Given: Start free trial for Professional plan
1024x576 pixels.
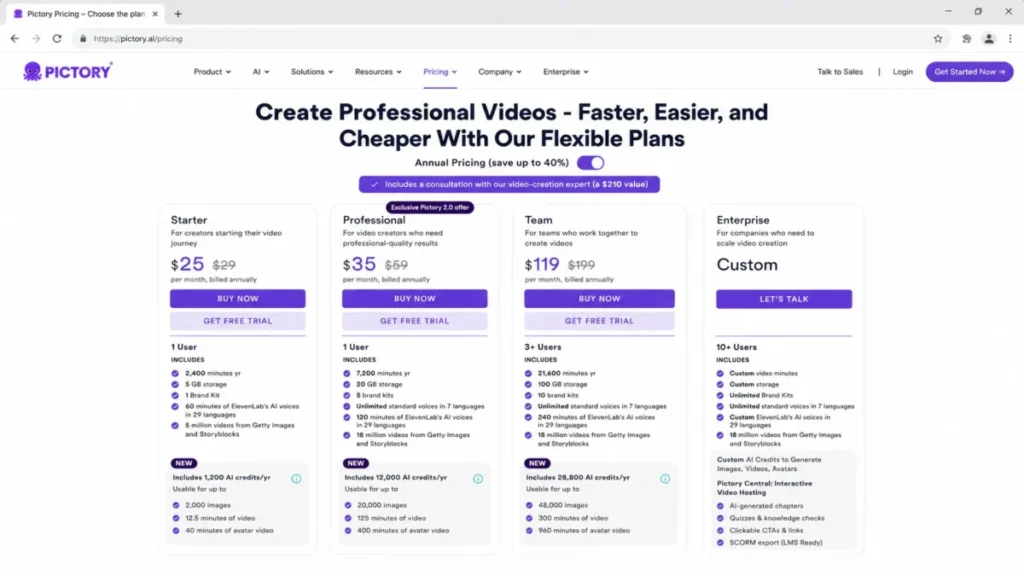Looking at the screenshot, I should coord(415,321).
